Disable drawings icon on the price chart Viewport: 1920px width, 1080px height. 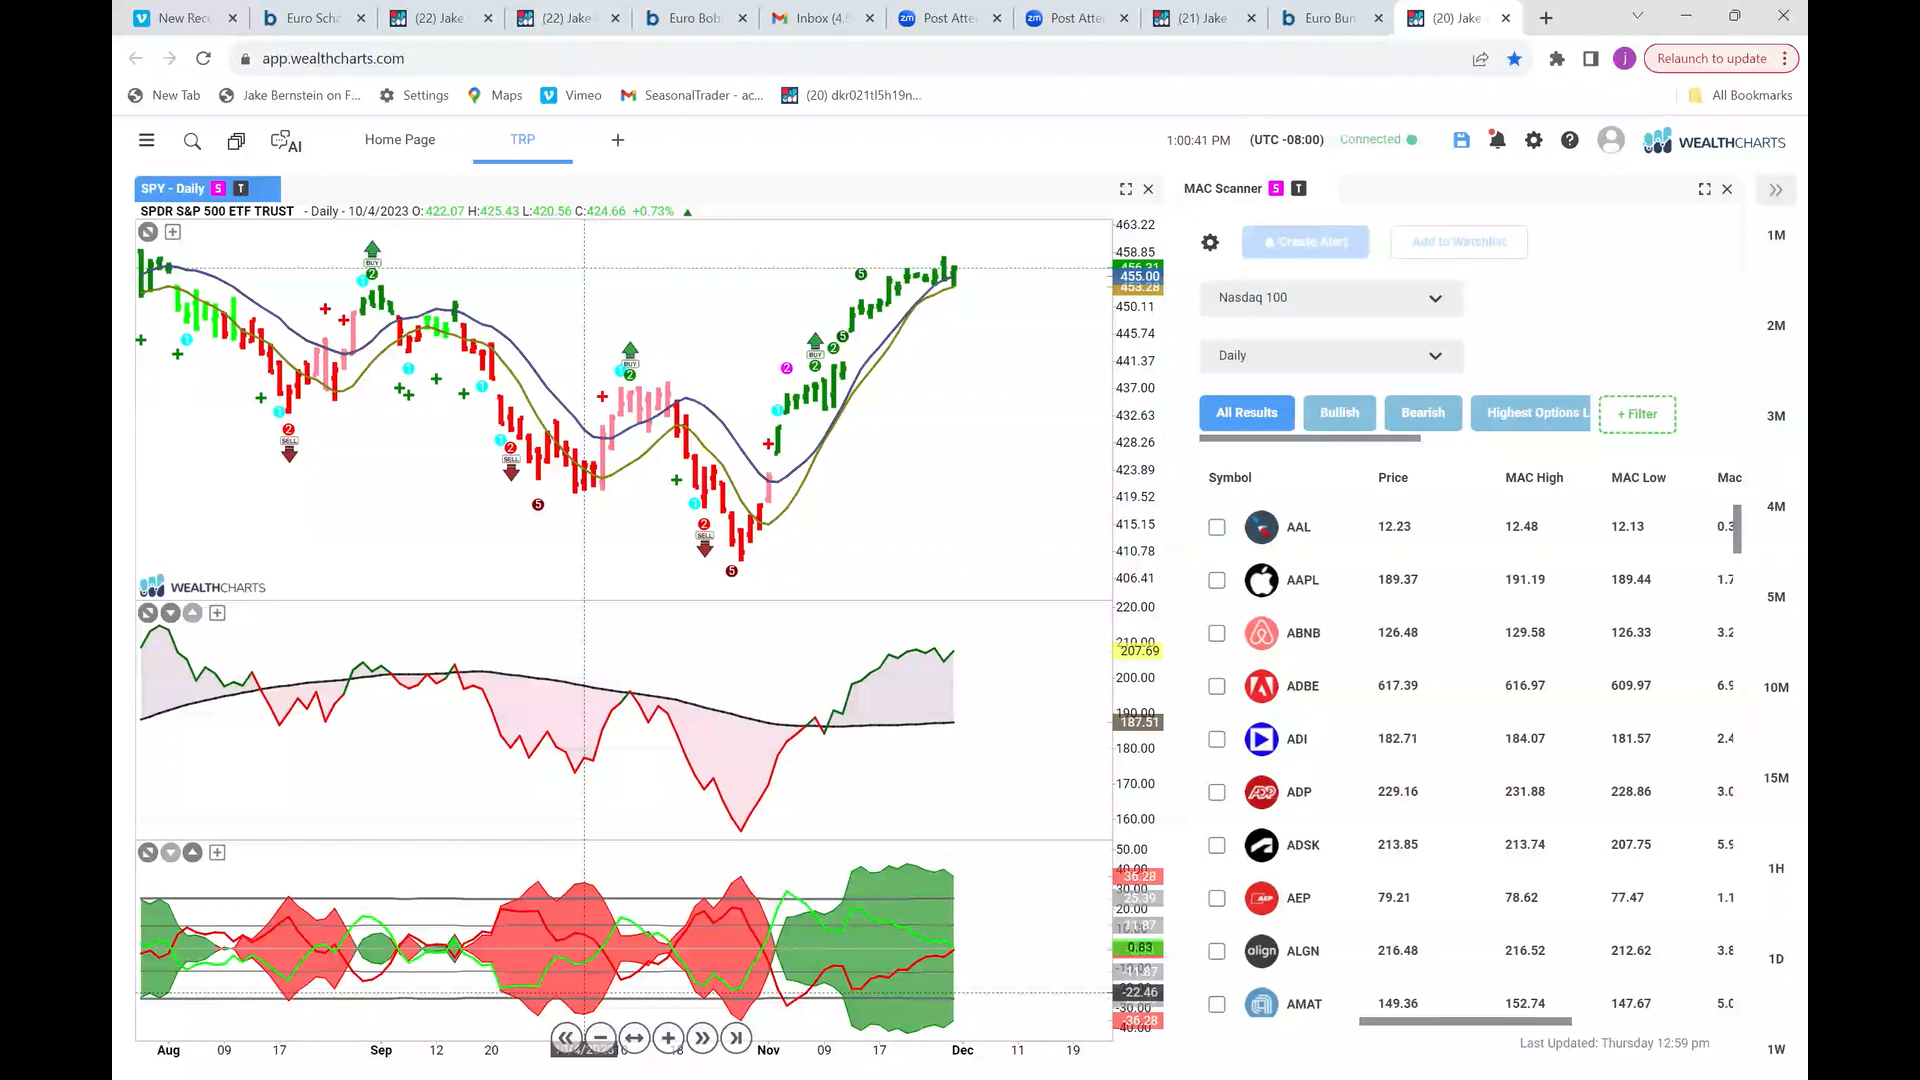click(x=148, y=232)
